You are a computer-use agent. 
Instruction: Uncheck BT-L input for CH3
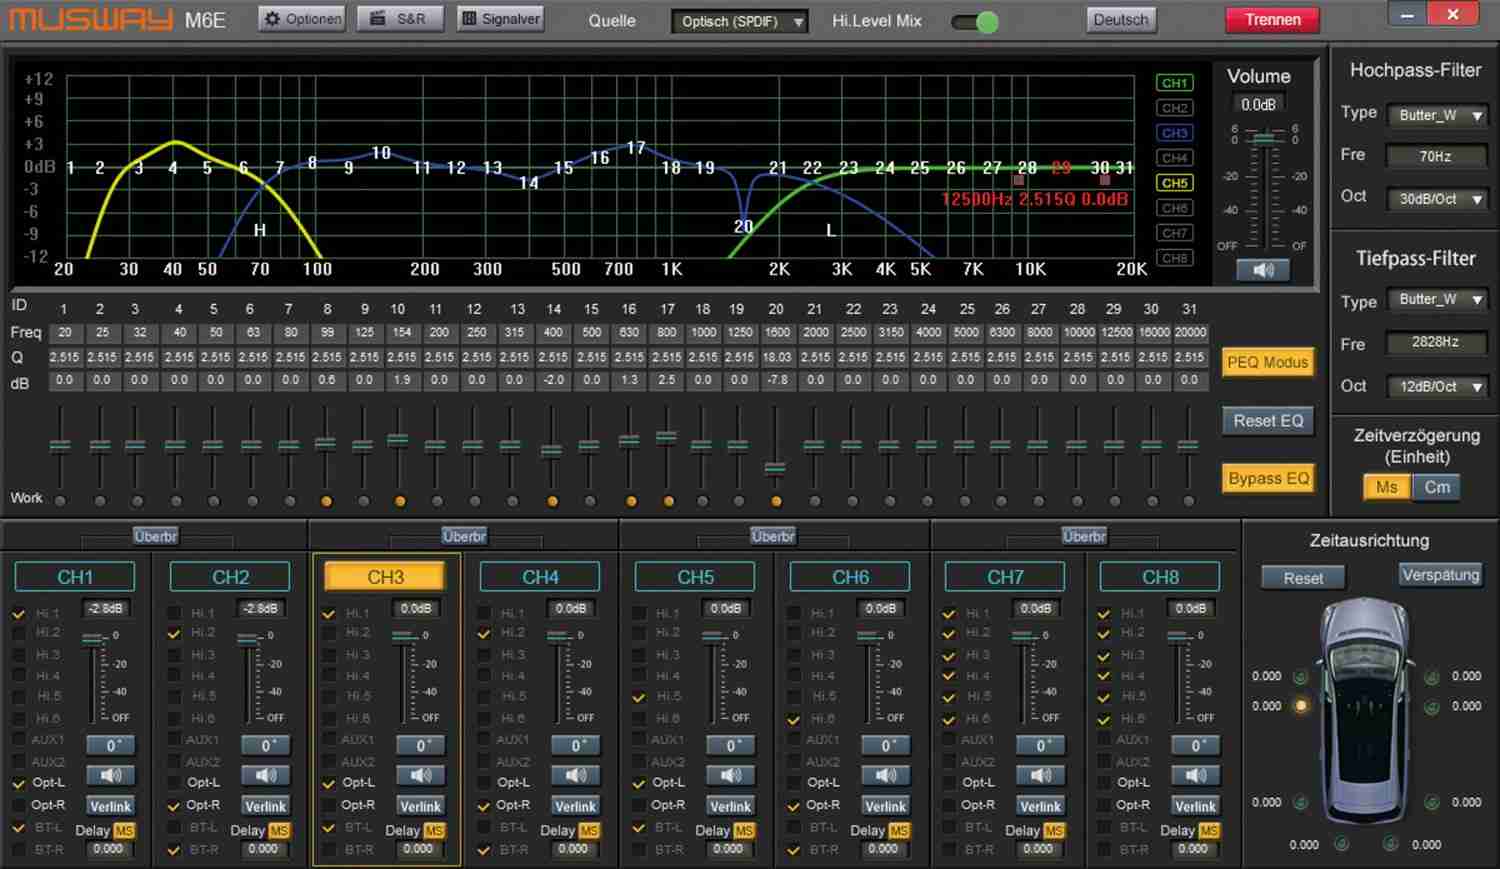click(x=329, y=828)
